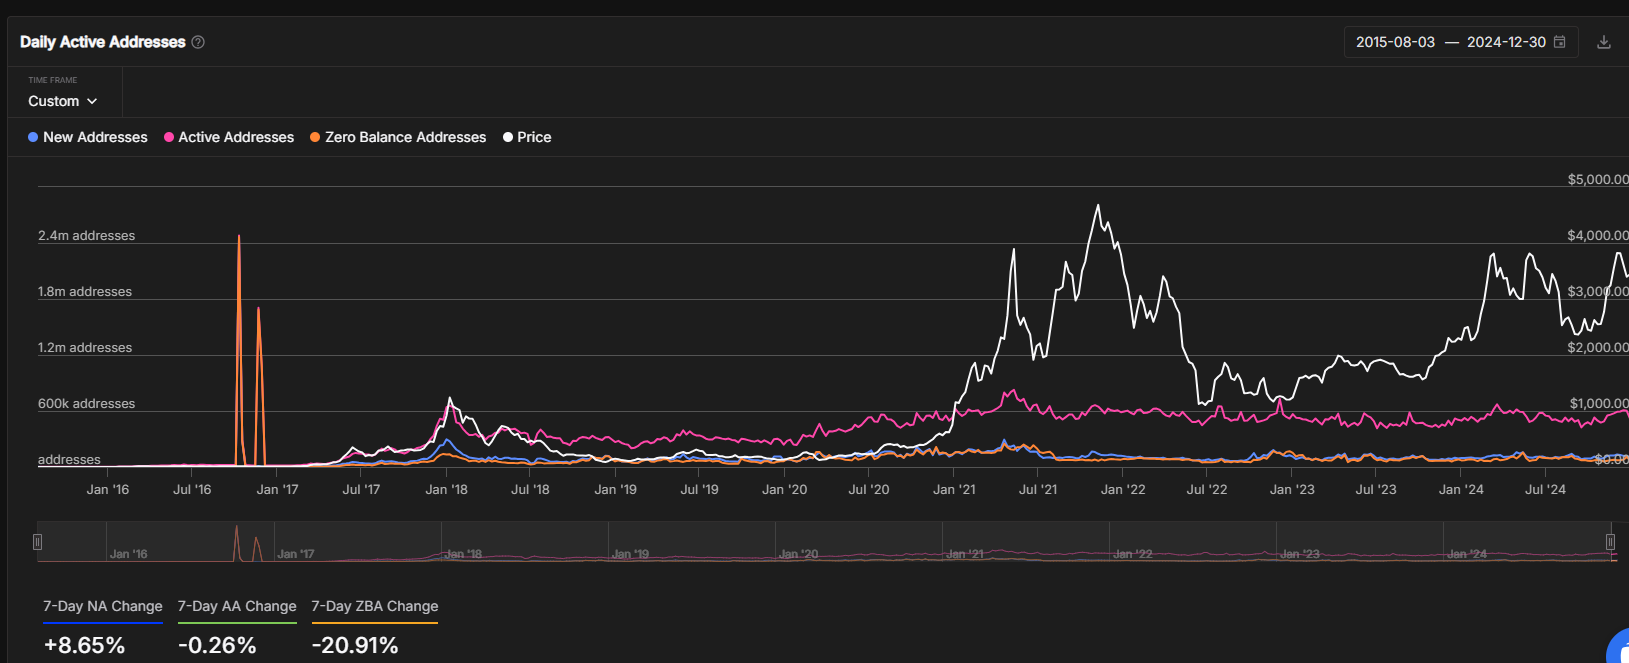The height and width of the screenshot is (663, 1629).
Task: Select the 7-Day ZBA Change tab
Action: [x=375, y=606]
